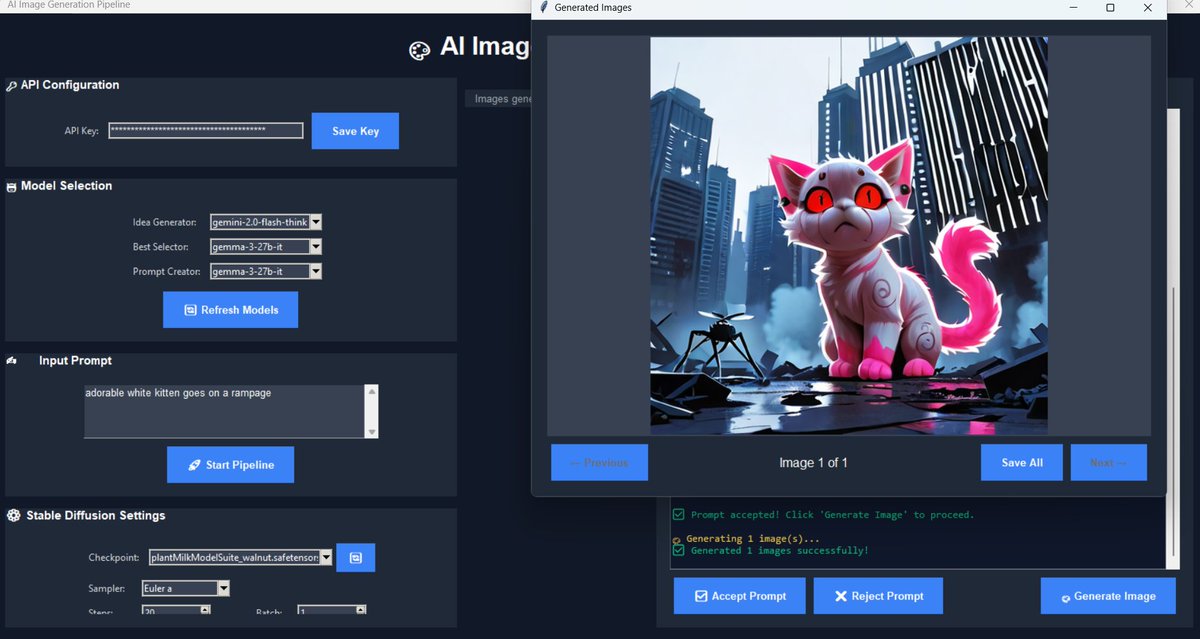Click the Start Pipeline button
This screenshot has height=639, width=1200.
tap(230, 465)
